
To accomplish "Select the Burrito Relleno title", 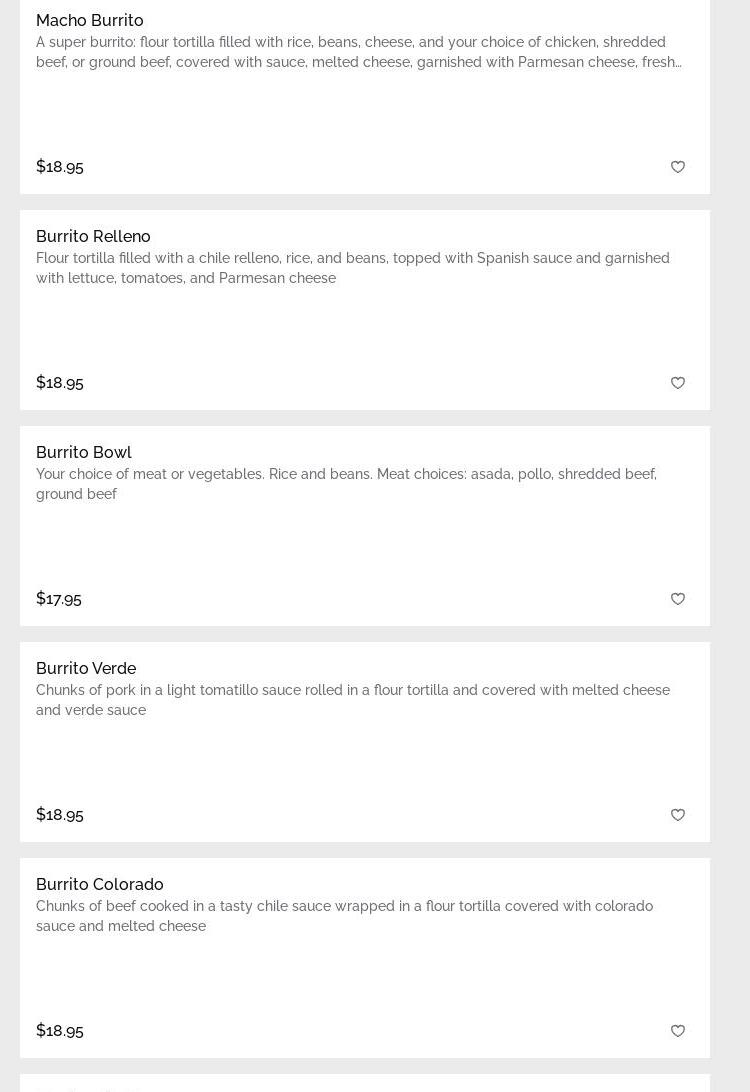I will click(93, 236).
